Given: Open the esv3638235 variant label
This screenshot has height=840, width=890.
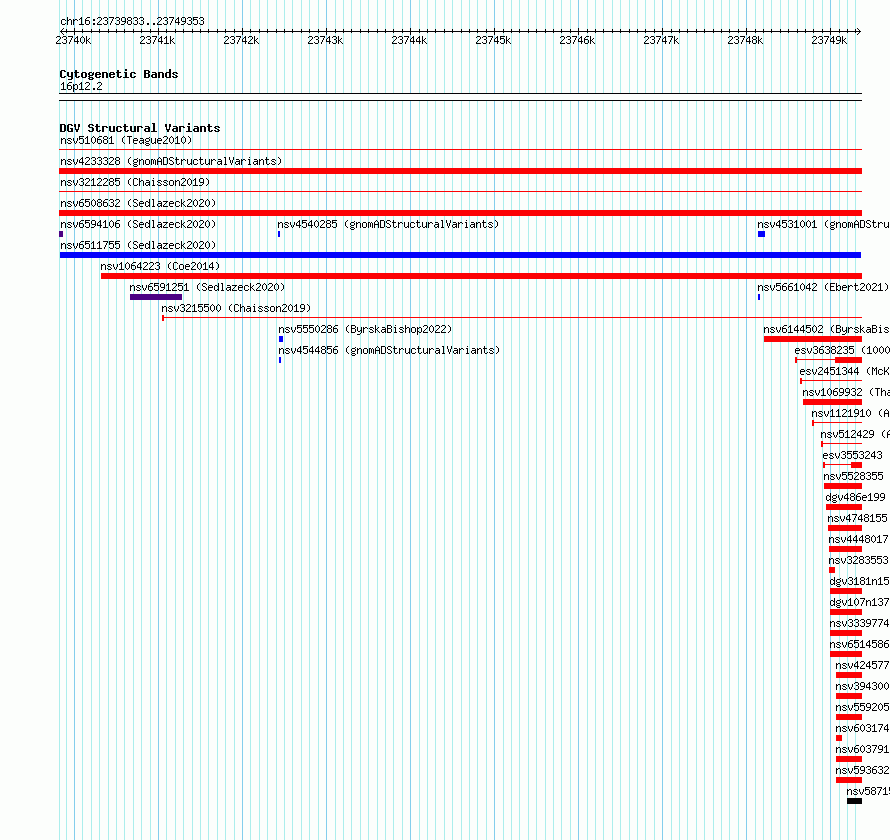Looking at the screenshot, I should coord(842,350).
